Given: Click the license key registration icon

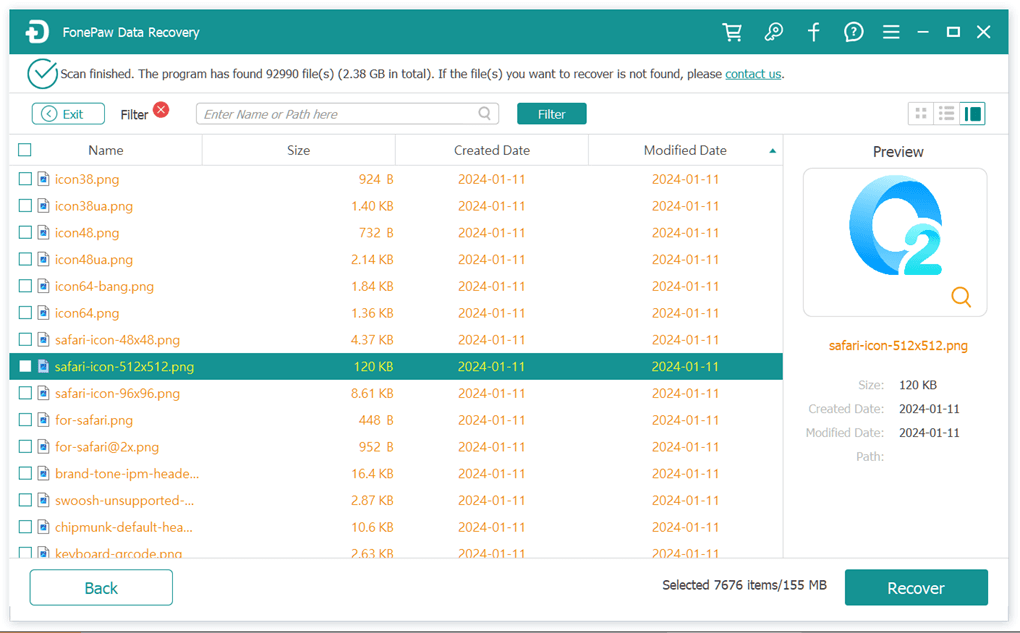Looking at the screenshot, I should point(772,31).
